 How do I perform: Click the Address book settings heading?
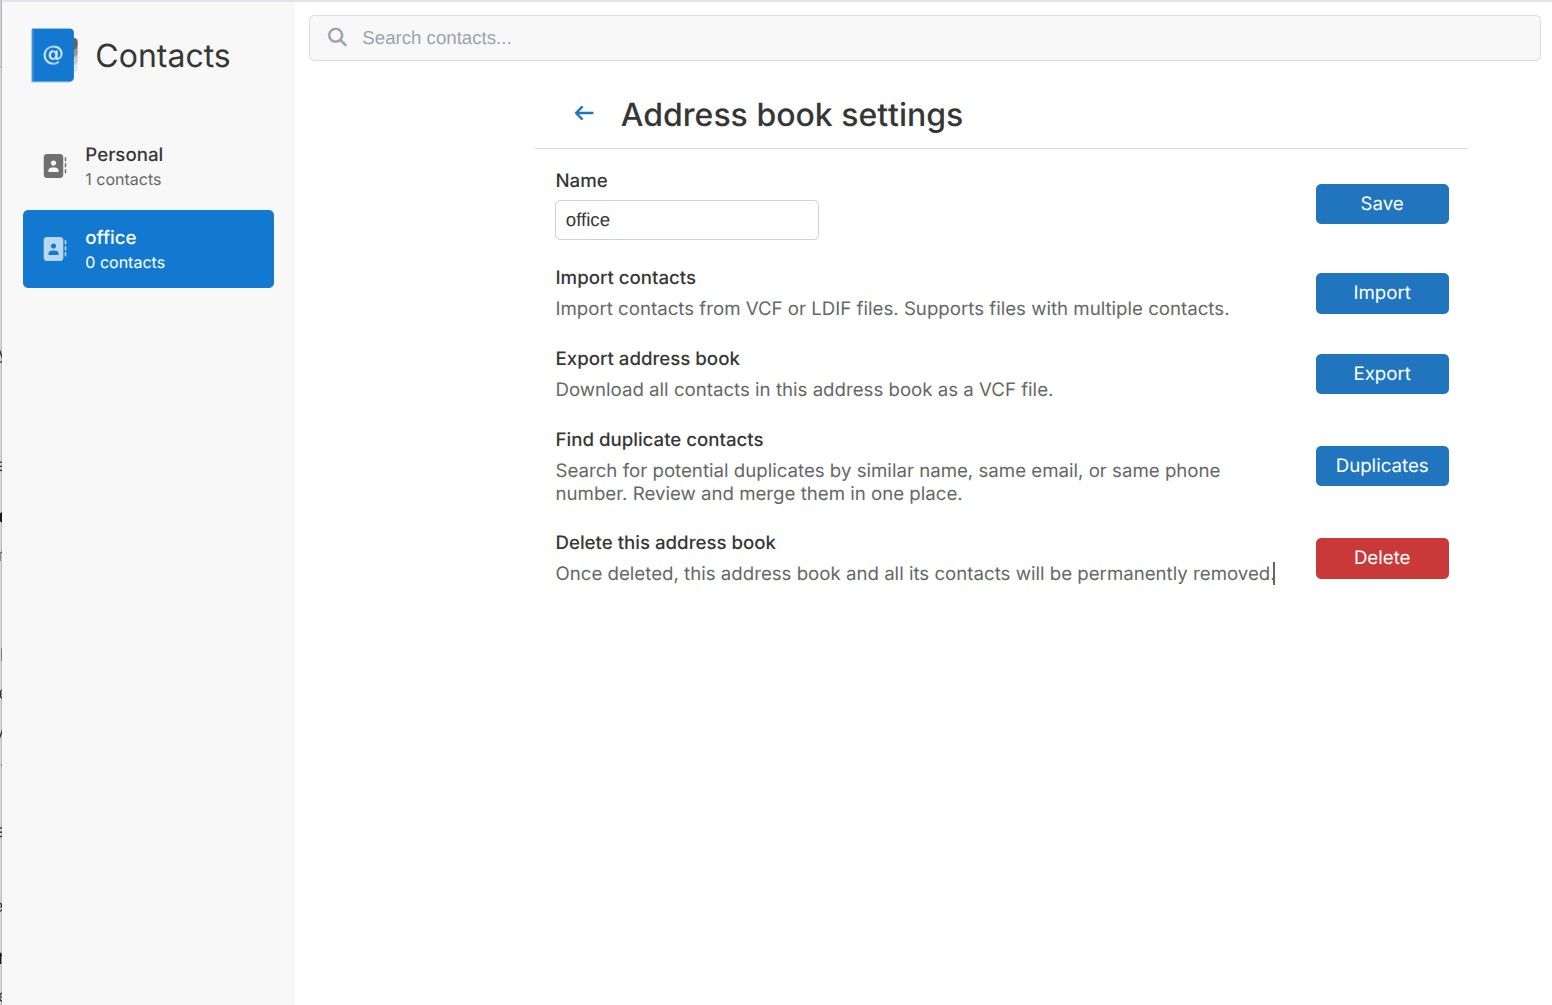click(792, 115)
